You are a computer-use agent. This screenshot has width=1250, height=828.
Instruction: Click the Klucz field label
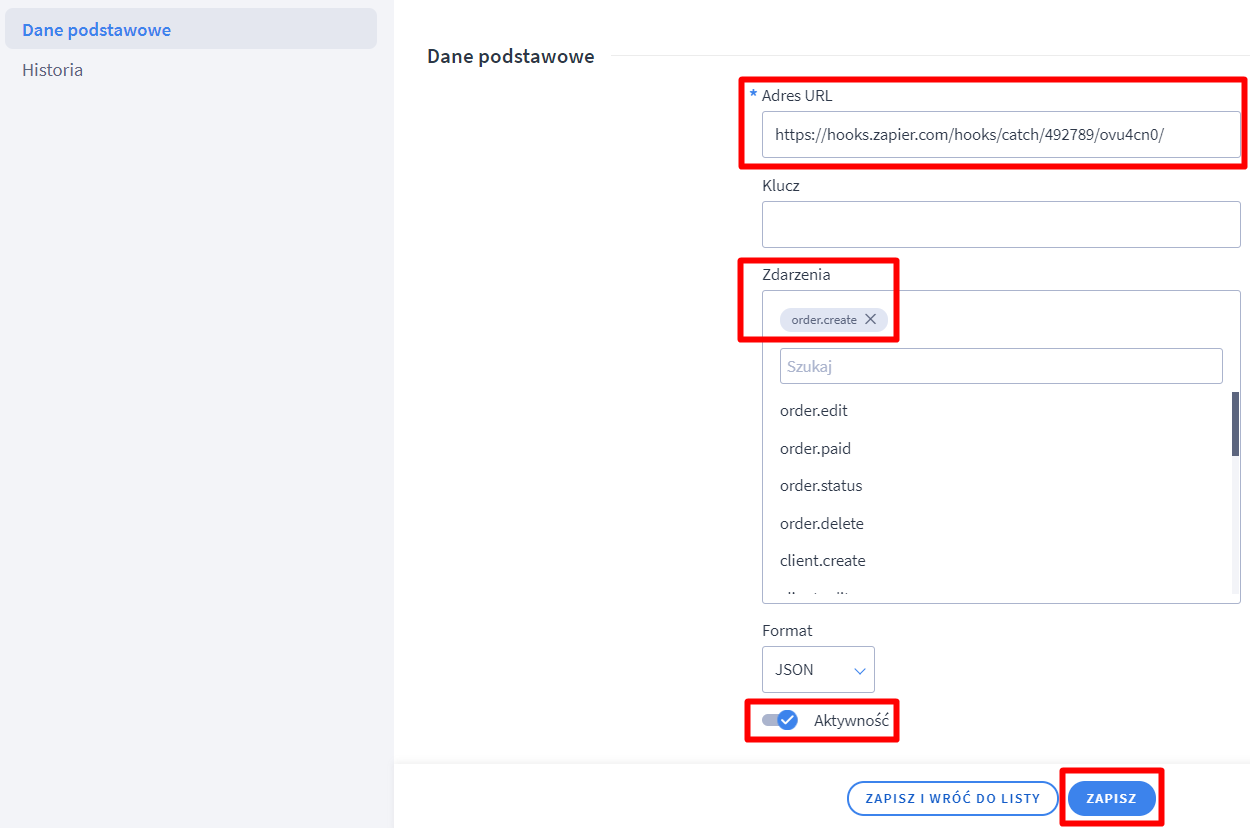(781, 186)
